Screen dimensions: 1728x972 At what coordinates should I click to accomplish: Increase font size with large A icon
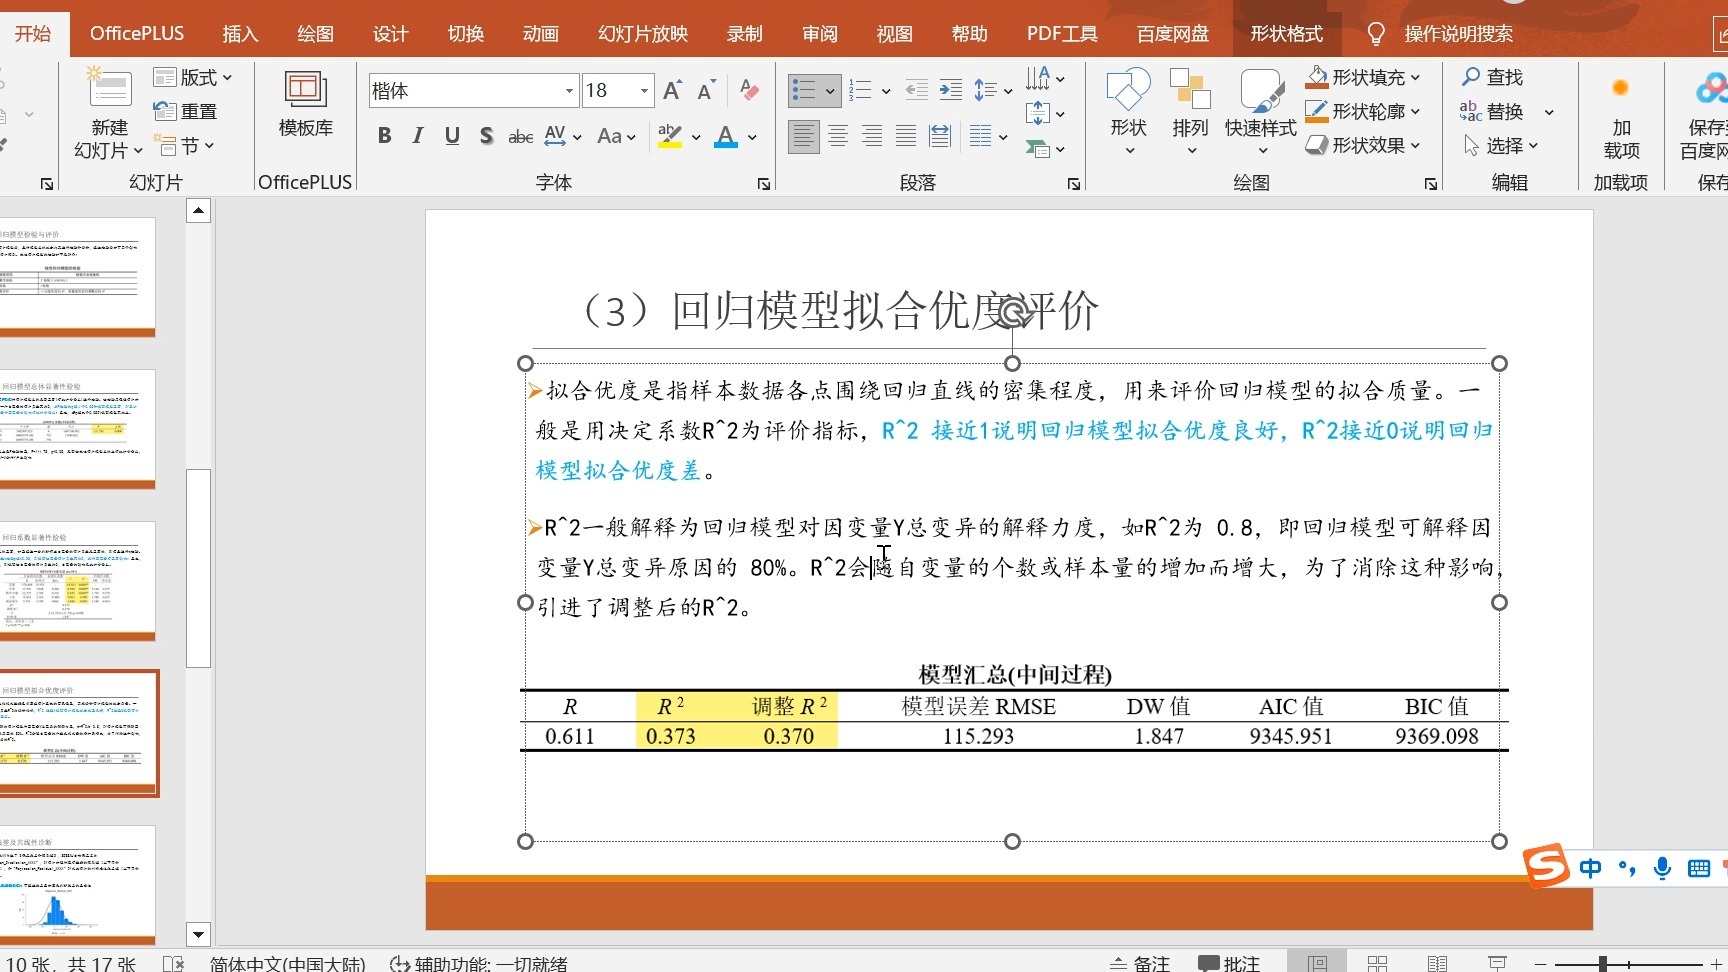click(672, 91)
